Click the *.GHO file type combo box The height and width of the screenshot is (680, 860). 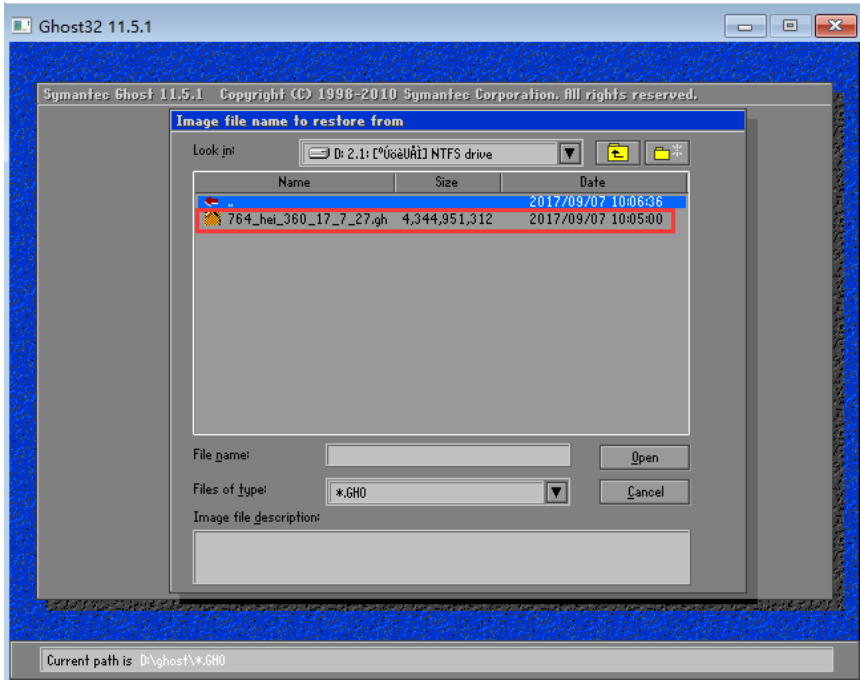447,492
